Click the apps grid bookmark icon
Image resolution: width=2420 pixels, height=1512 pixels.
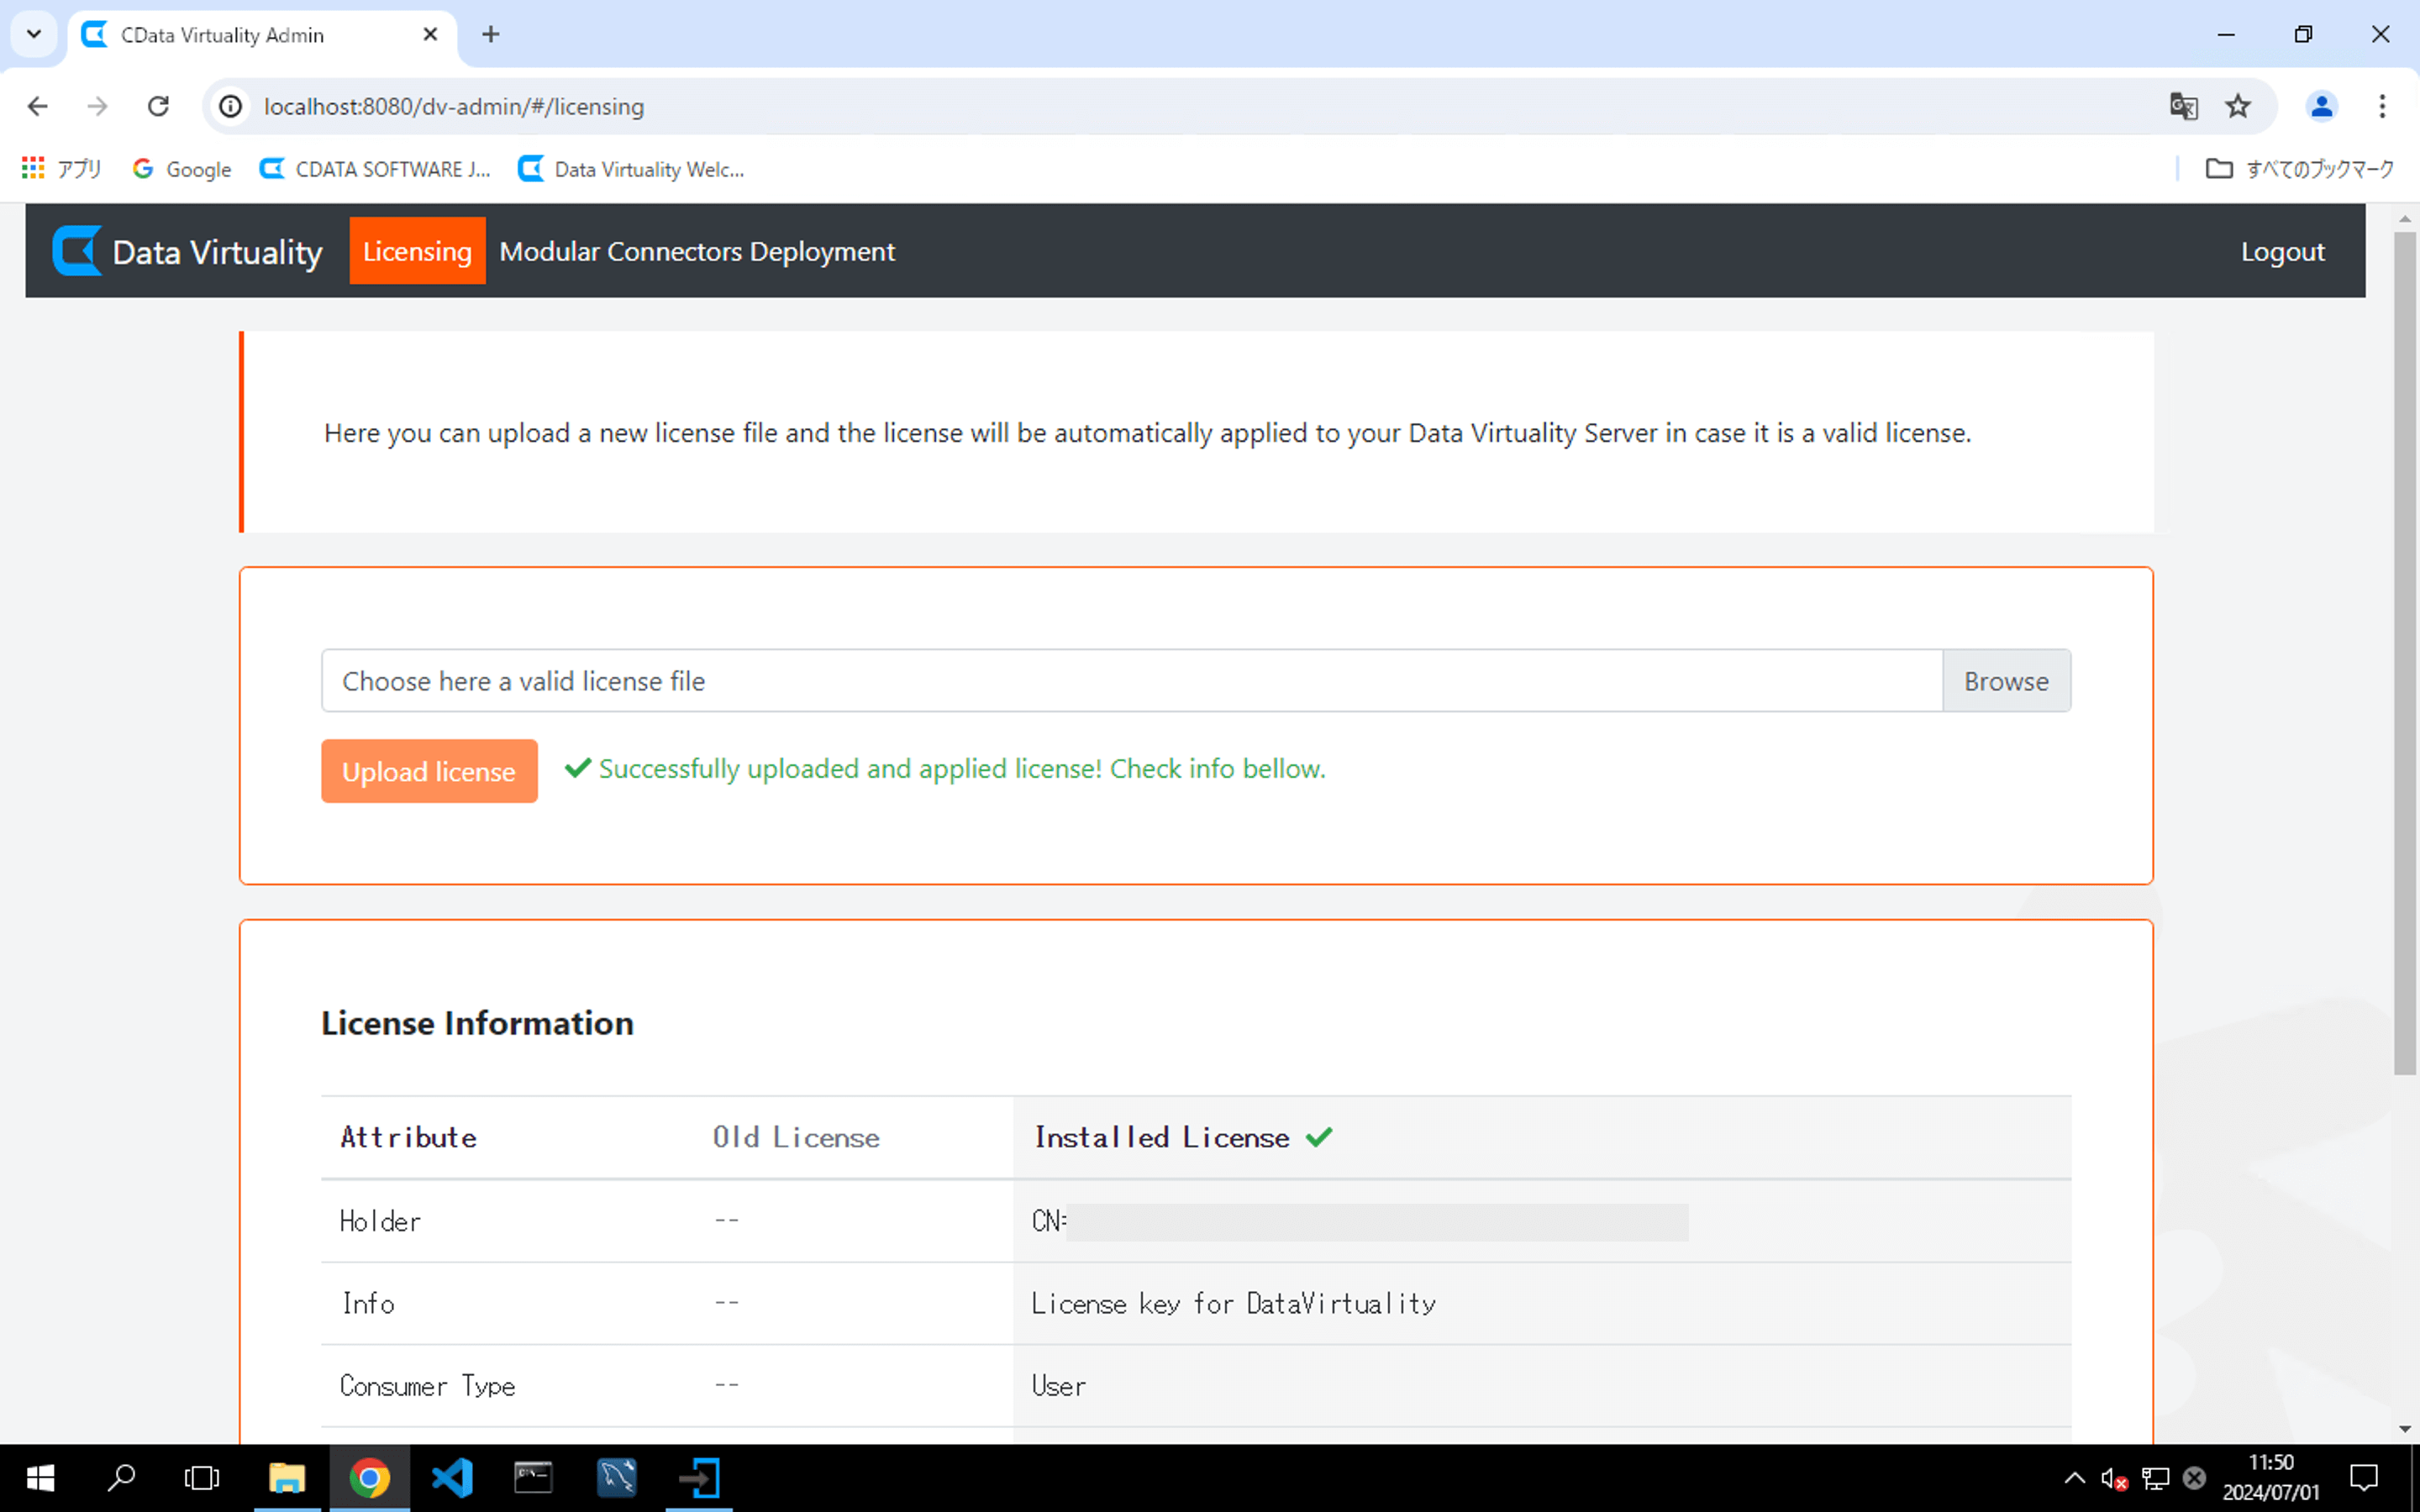click(x=33, y=168)
